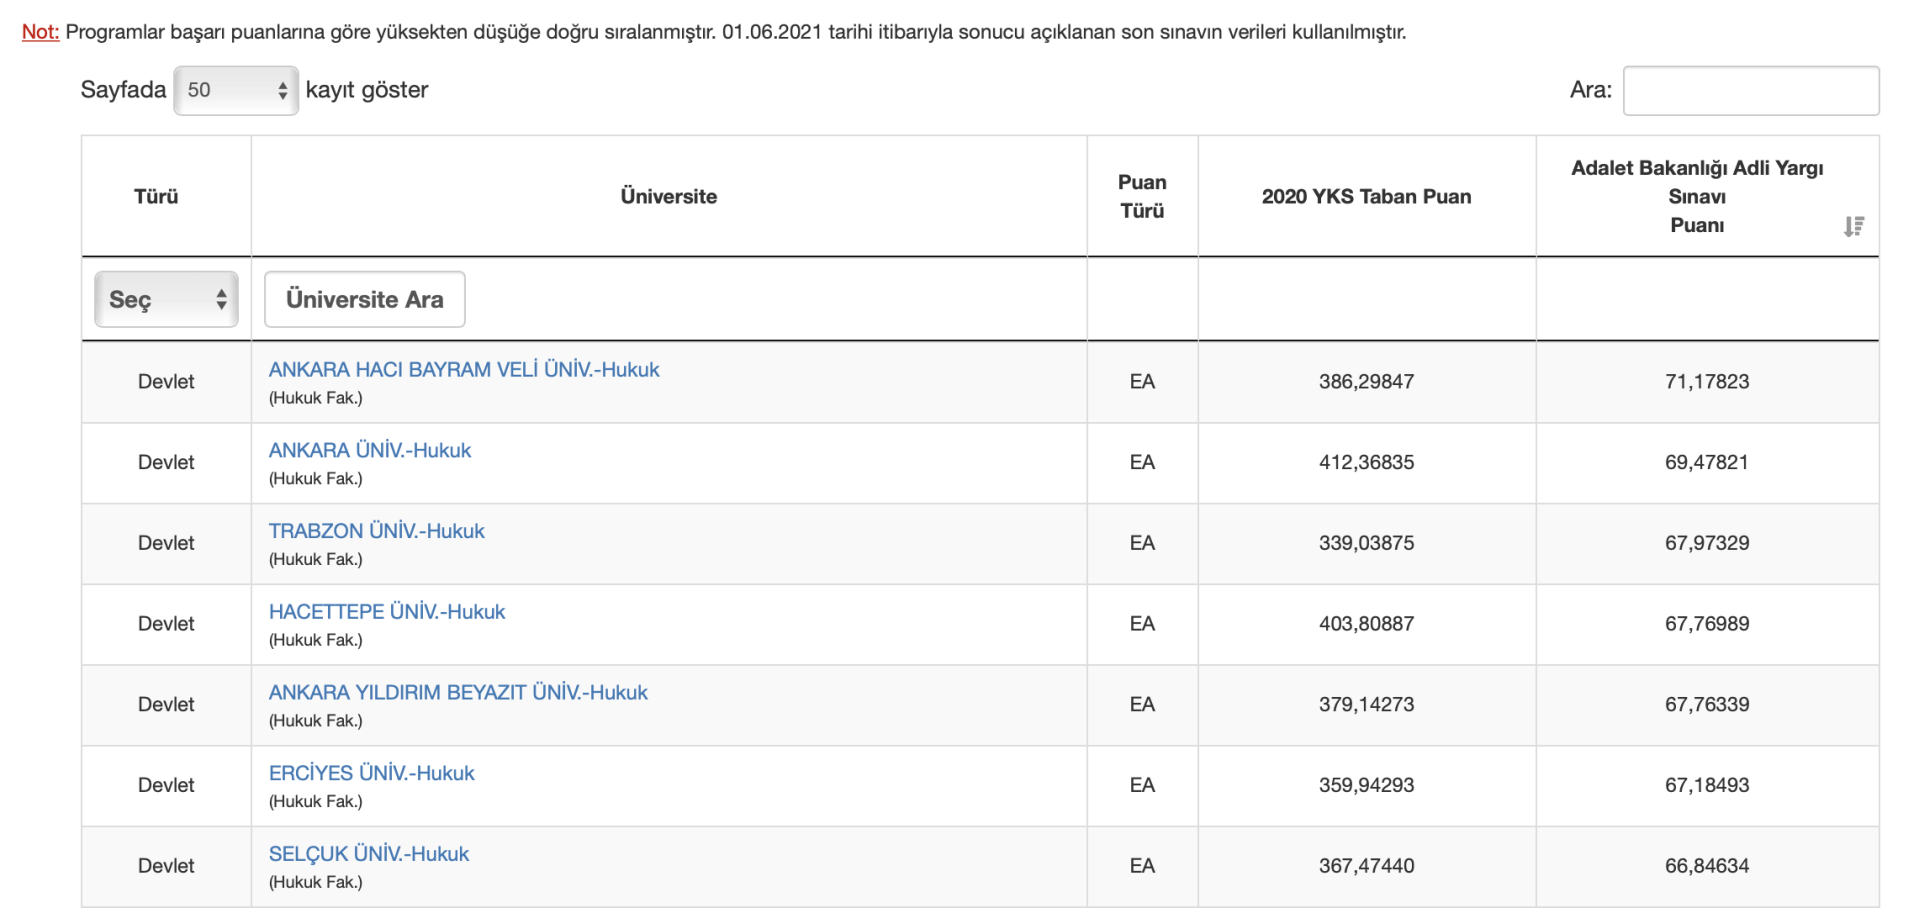Viewport: 1919px width, 908px height.
Task: Focus the Ara search field
Action: click(x=1750, y=91)
